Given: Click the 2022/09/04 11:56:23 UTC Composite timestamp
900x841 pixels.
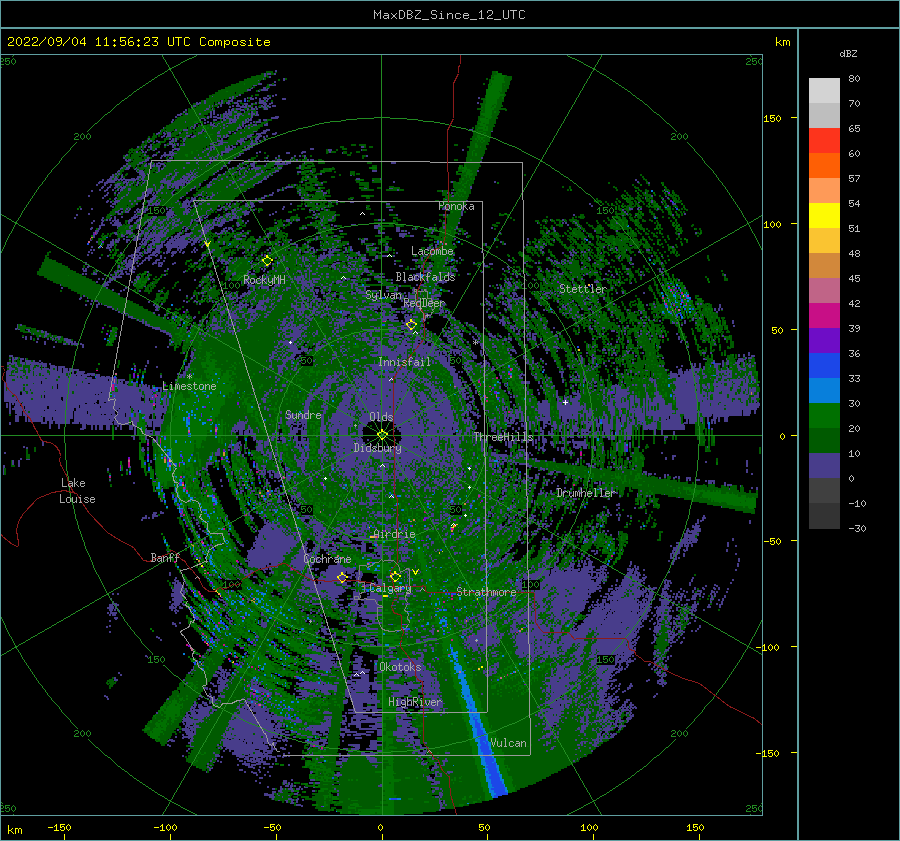Looking at the screenshot, I should pyautogui.click(x=138, y=42).
